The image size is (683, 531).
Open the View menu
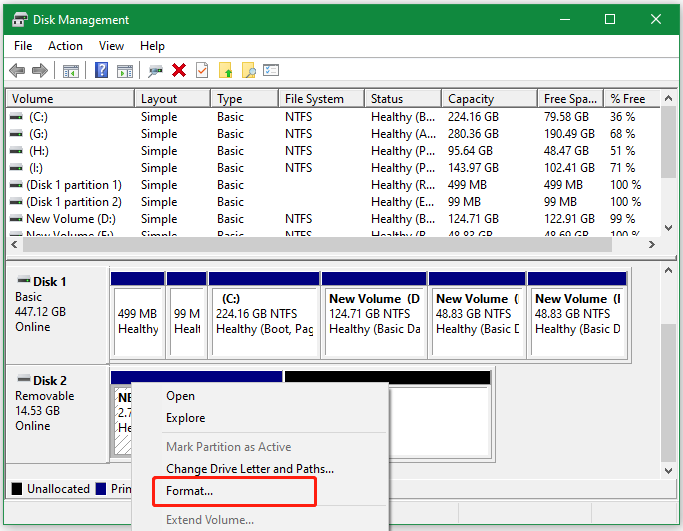pyautogui.click(x=111, y=46)
